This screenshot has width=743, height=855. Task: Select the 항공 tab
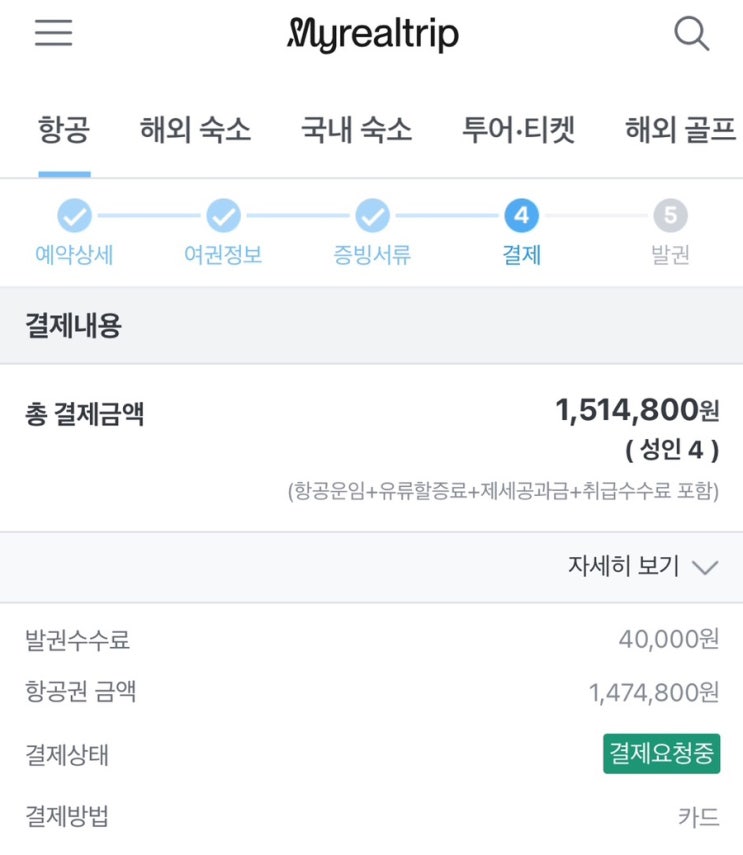coord(64,130)
